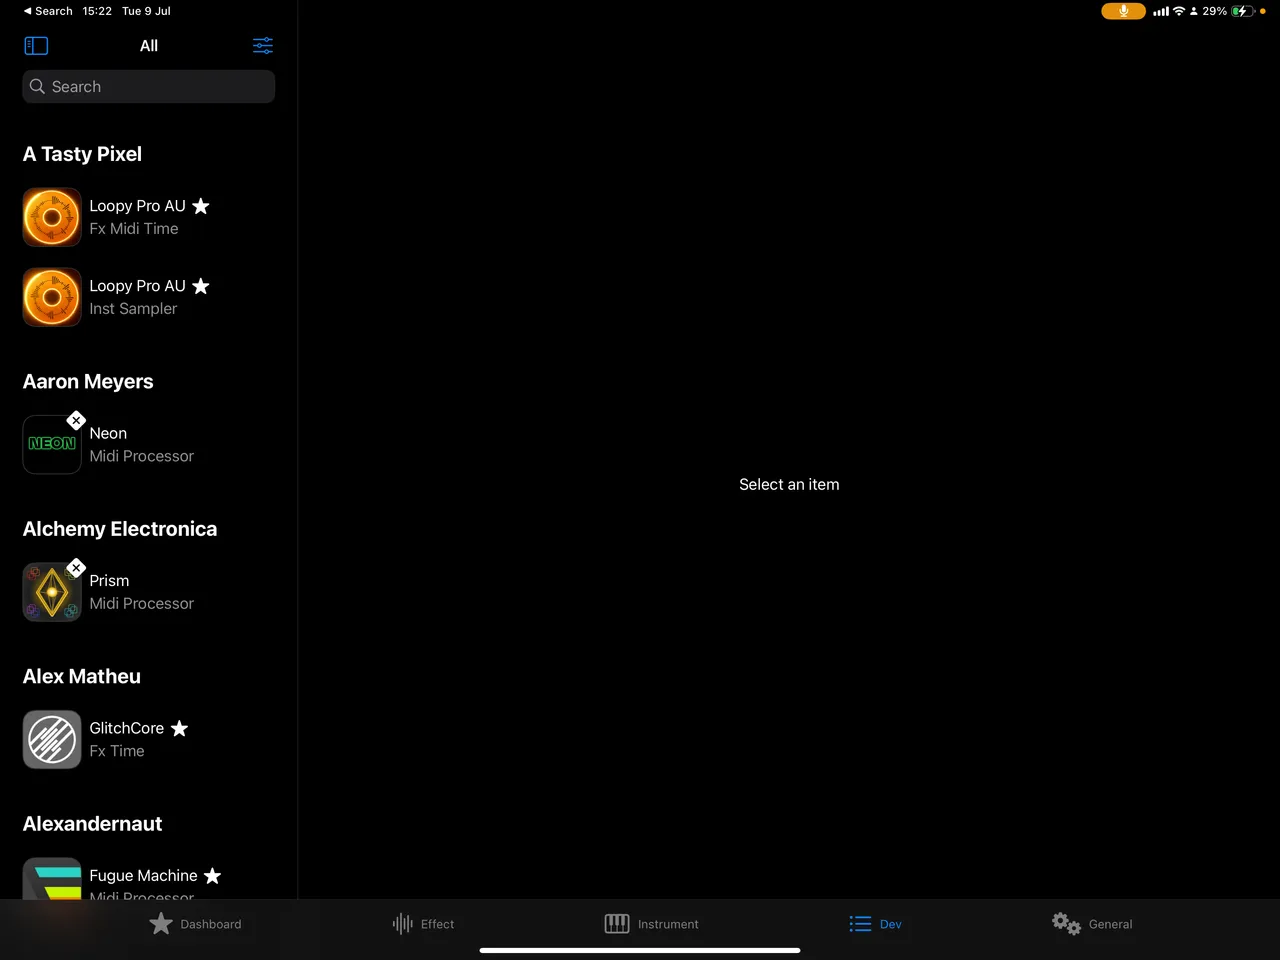Switch to the Dashboard tab

pyautogui.click(x=196, y=924)
